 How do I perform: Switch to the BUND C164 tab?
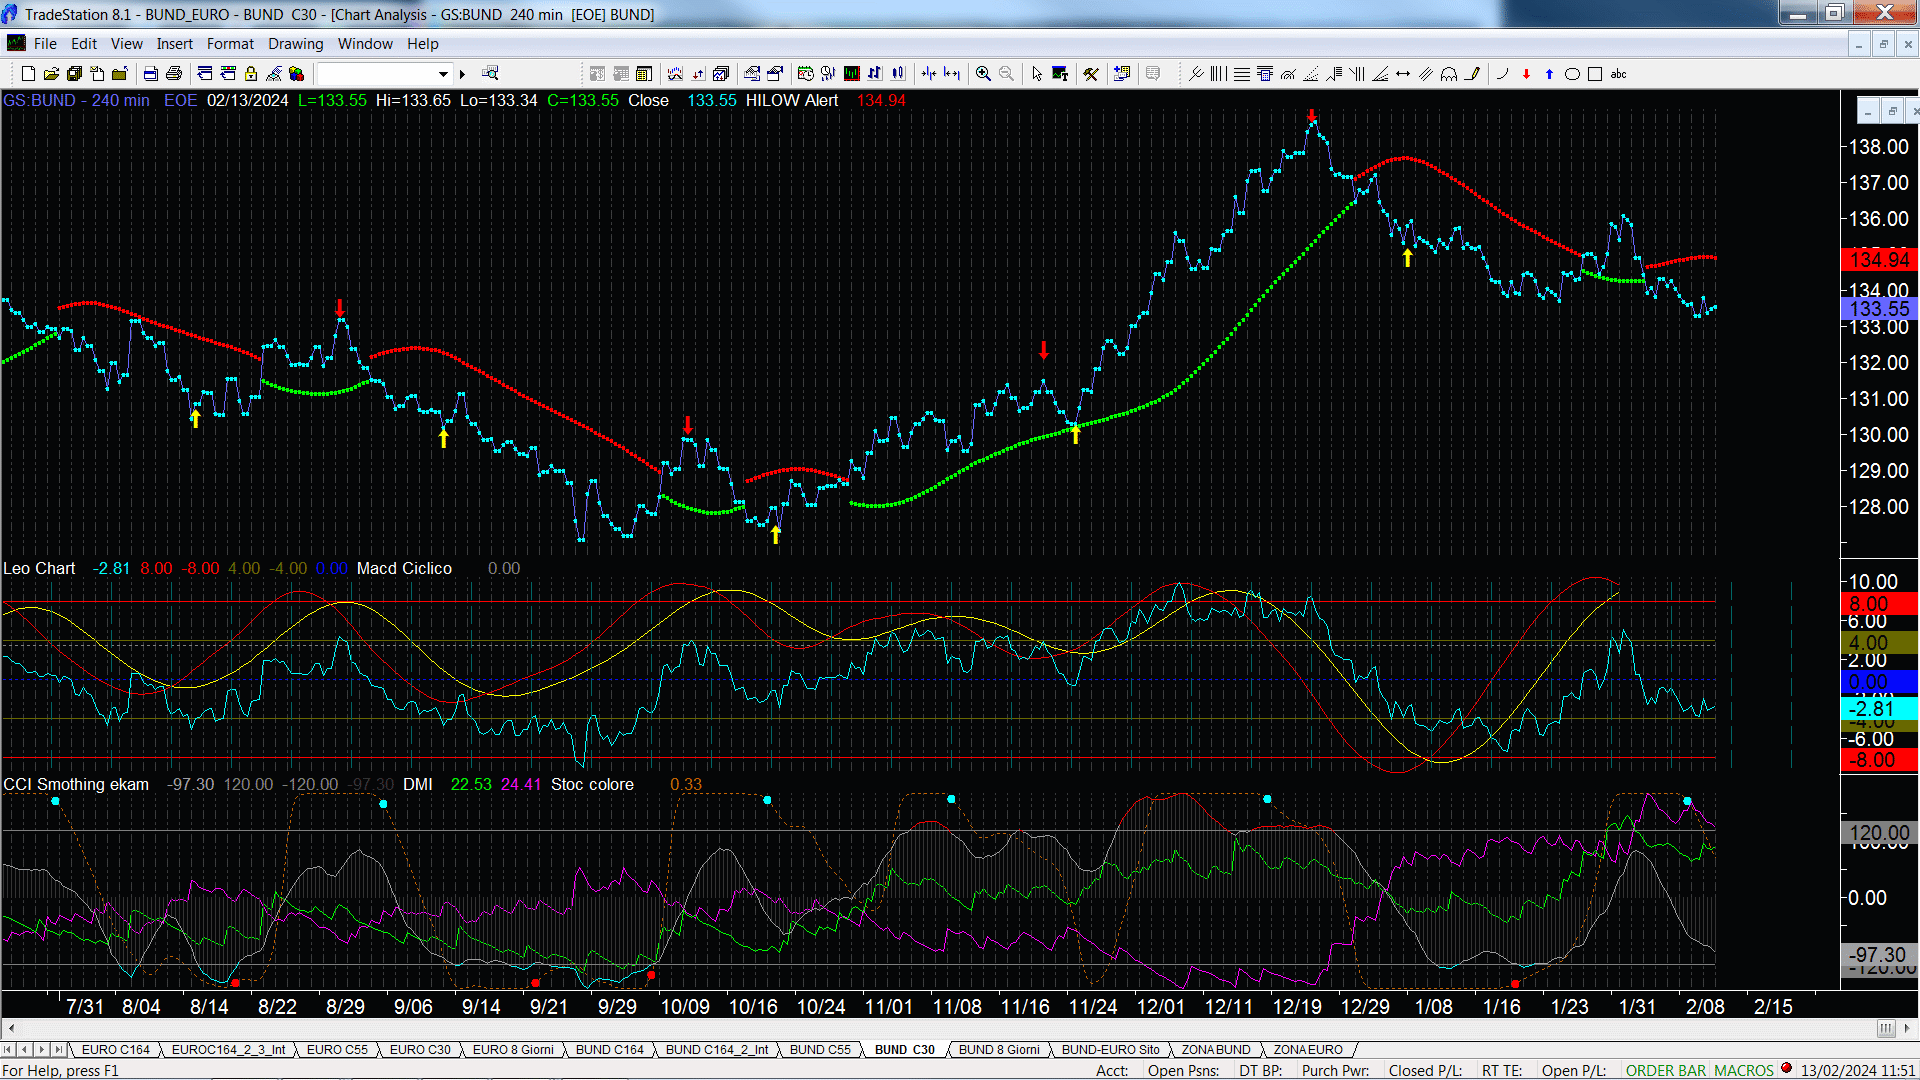(610, 1049)
